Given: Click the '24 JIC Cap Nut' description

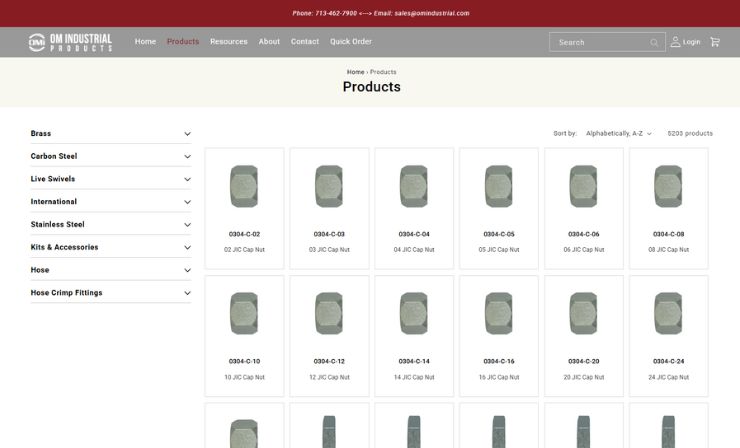Looking at the screenshot, I should 669,377.
